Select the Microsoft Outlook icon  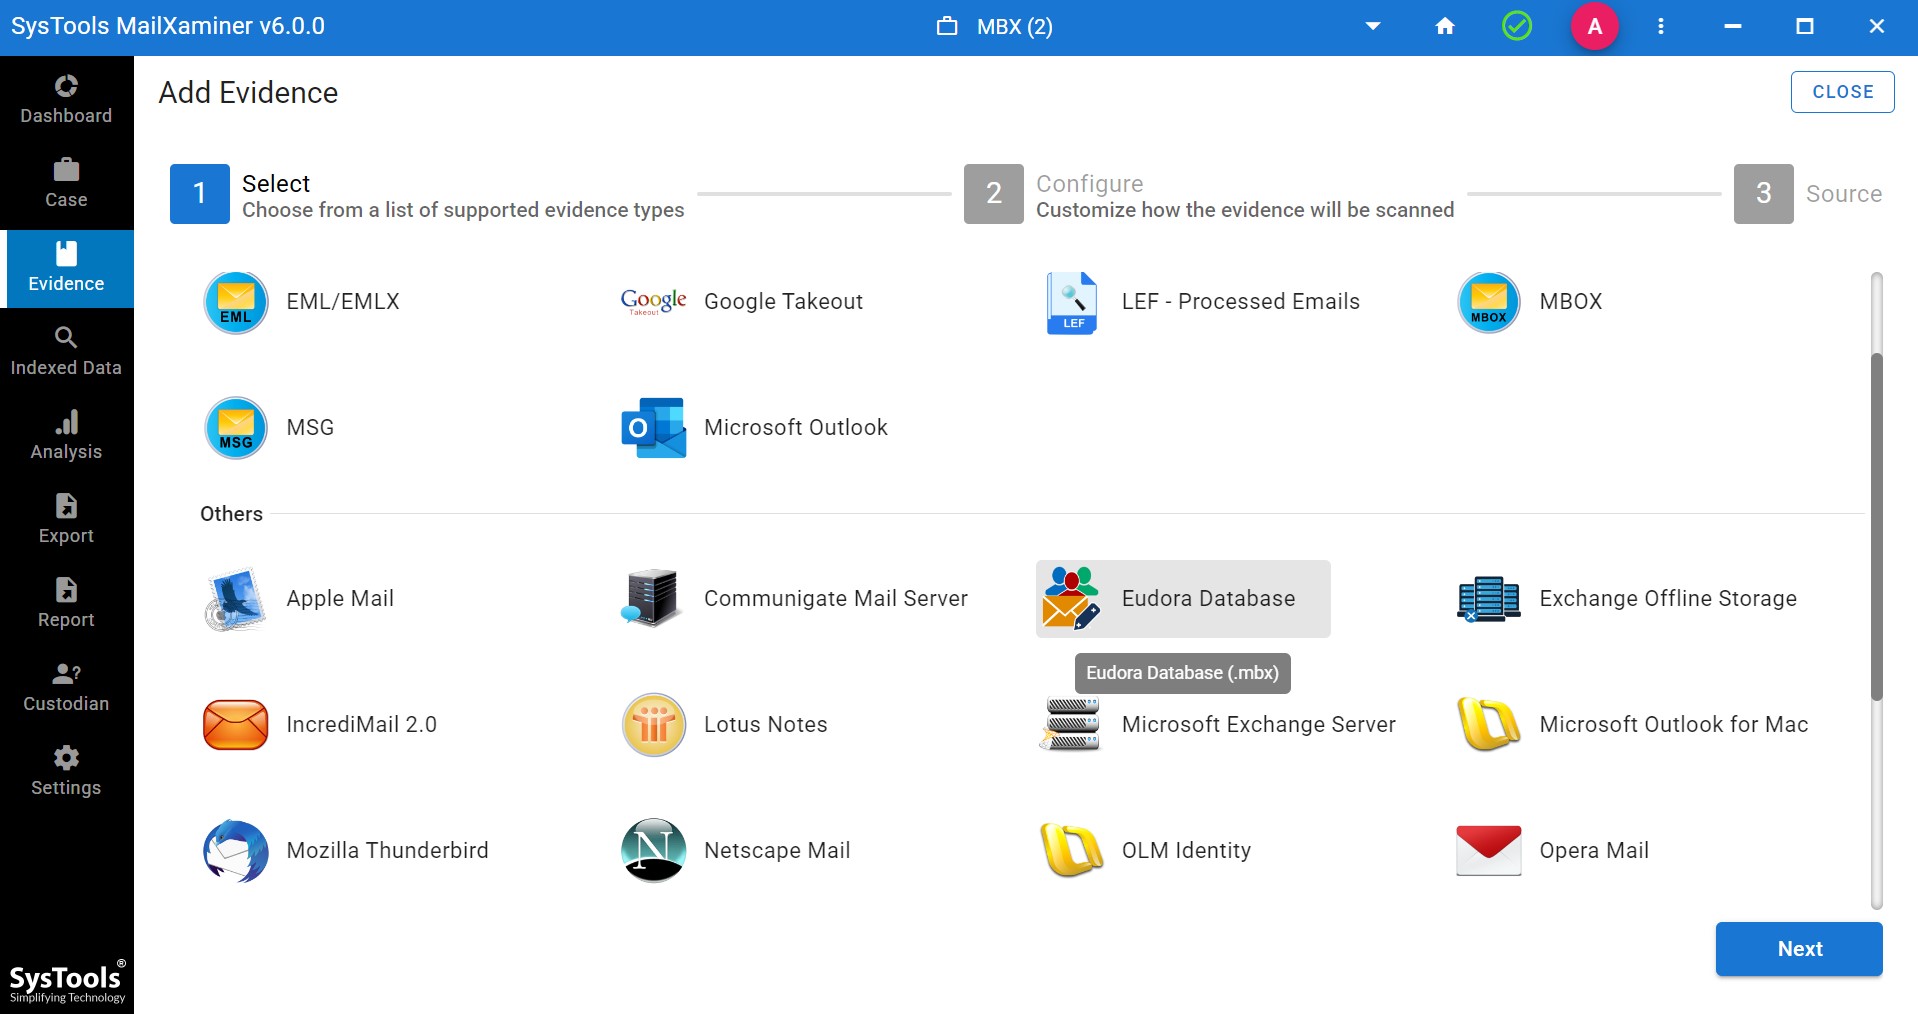[654, 428]
